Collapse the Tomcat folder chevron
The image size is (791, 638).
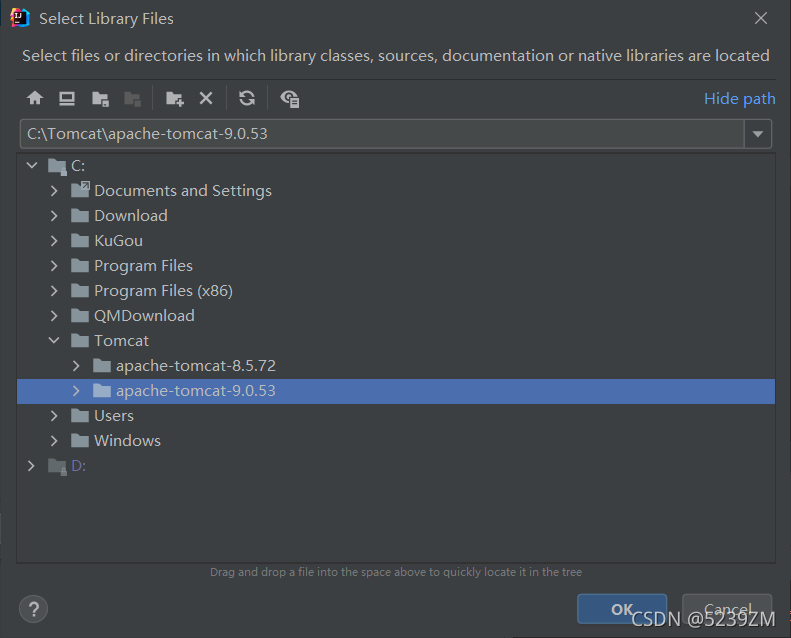coord(54,340)
